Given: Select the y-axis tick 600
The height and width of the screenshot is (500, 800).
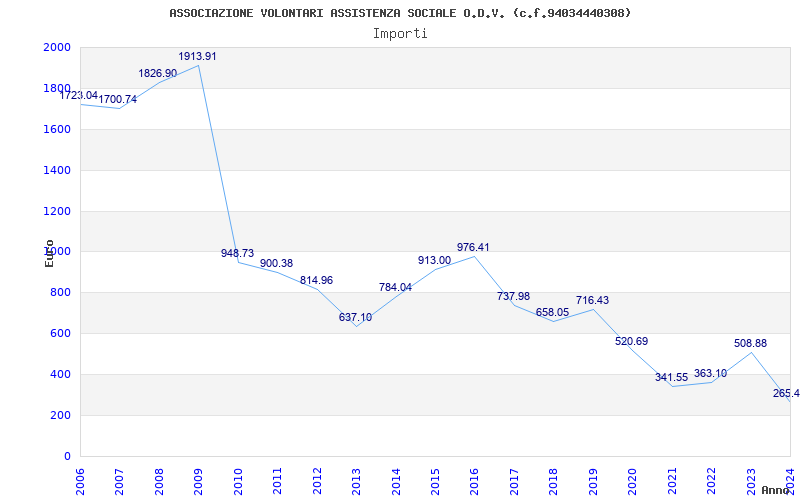Looking at the screenshot, I should [61, 334].
